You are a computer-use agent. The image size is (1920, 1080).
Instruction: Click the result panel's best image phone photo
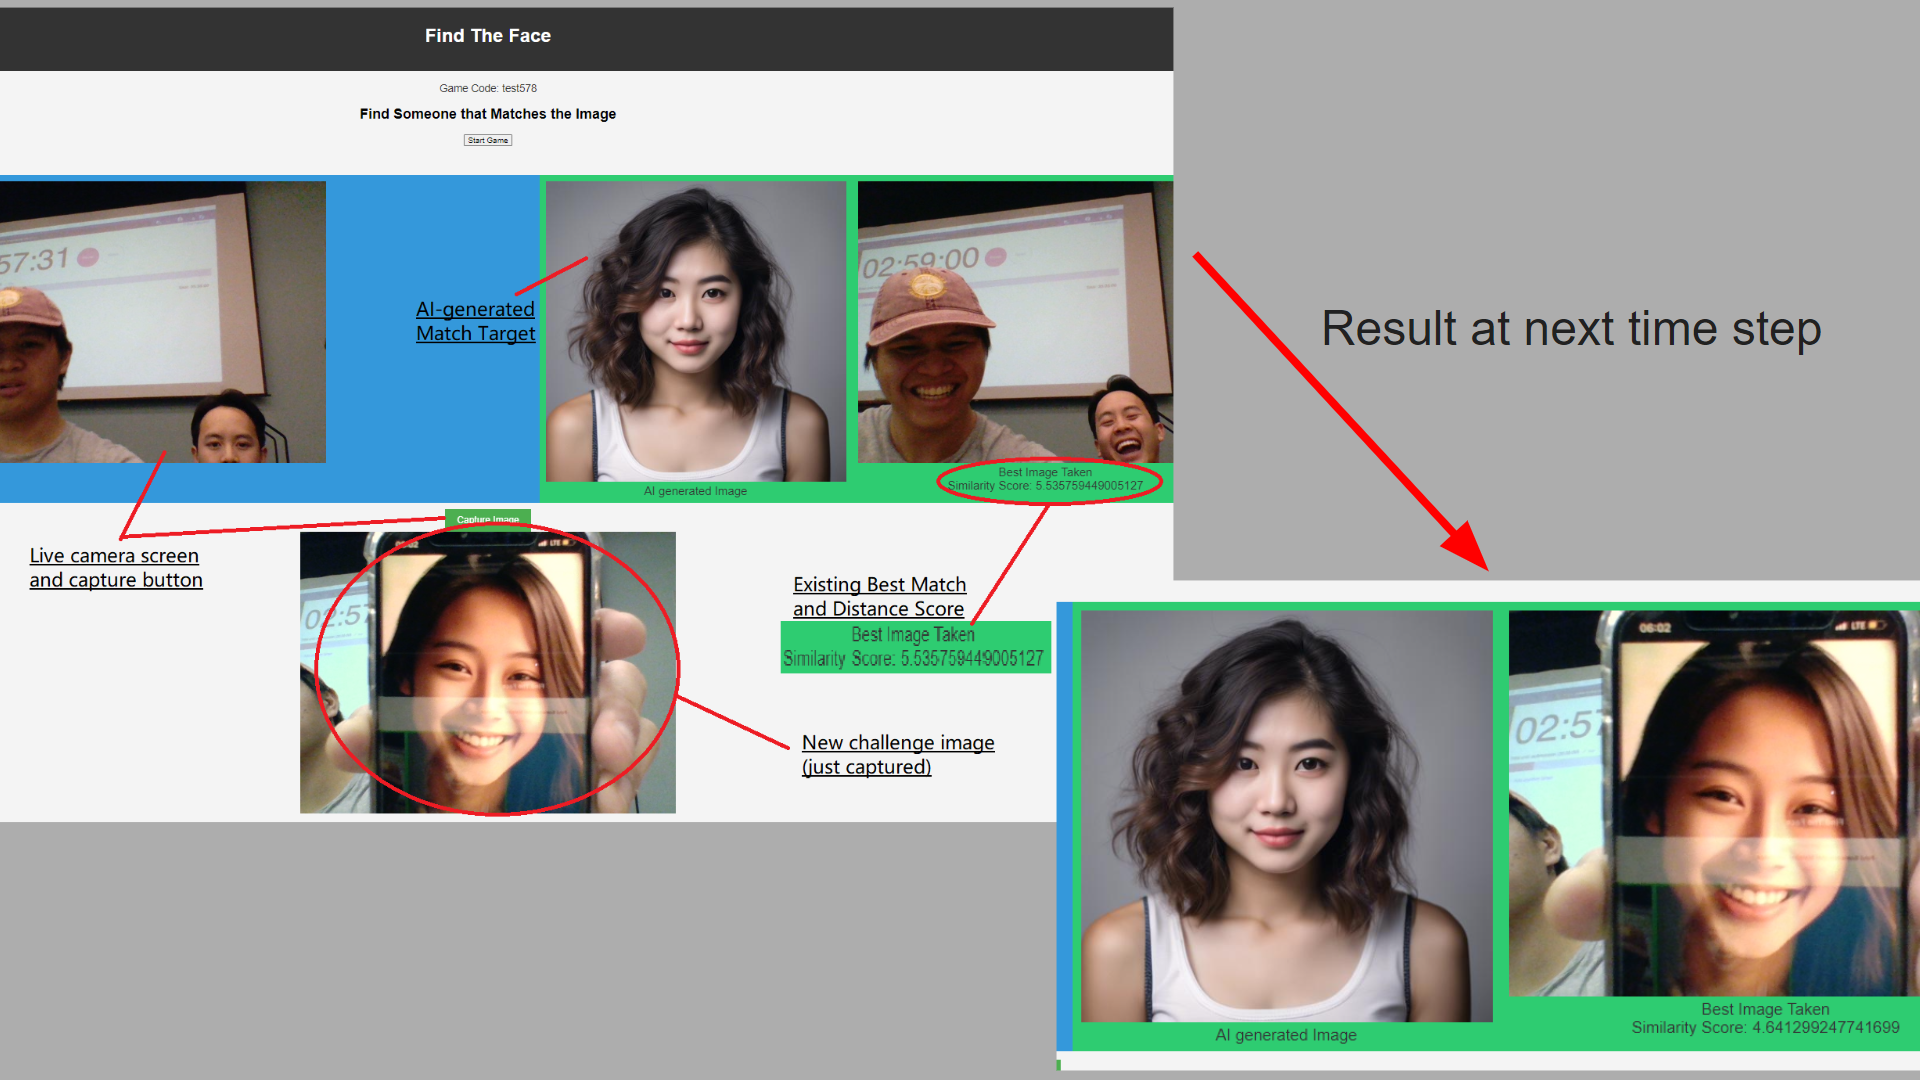1712,802
